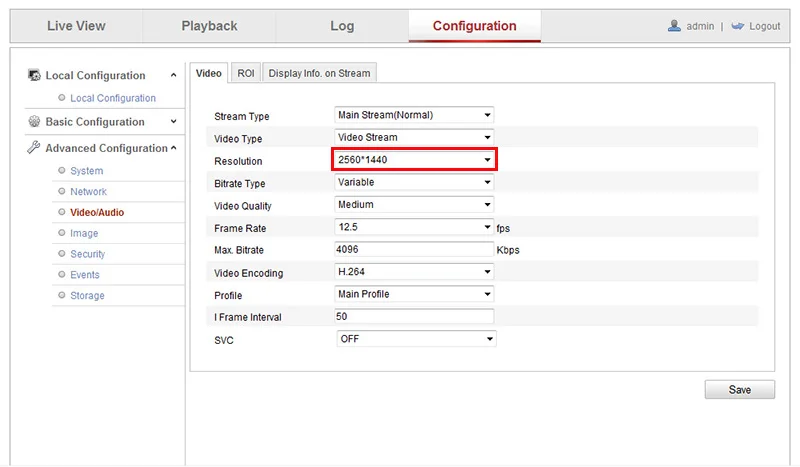The width and height of the screenshot is (800, 467).
Task: Select the Video sub-tab
Action: tap(209, 73)
